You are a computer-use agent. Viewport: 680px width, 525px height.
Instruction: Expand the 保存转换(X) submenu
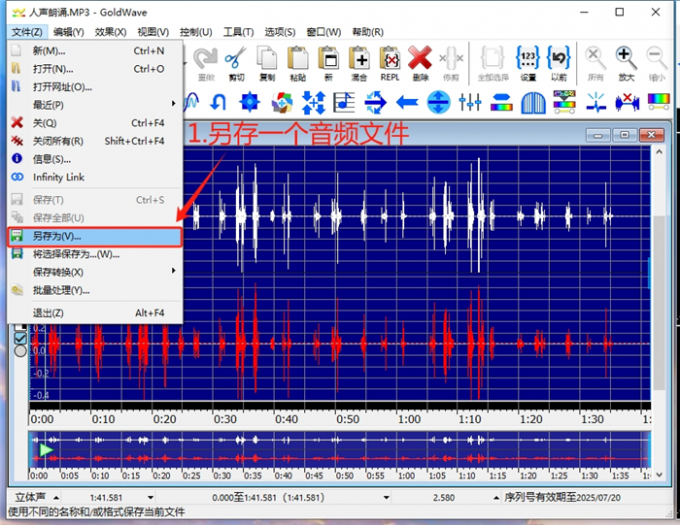[x=95, y=272]
